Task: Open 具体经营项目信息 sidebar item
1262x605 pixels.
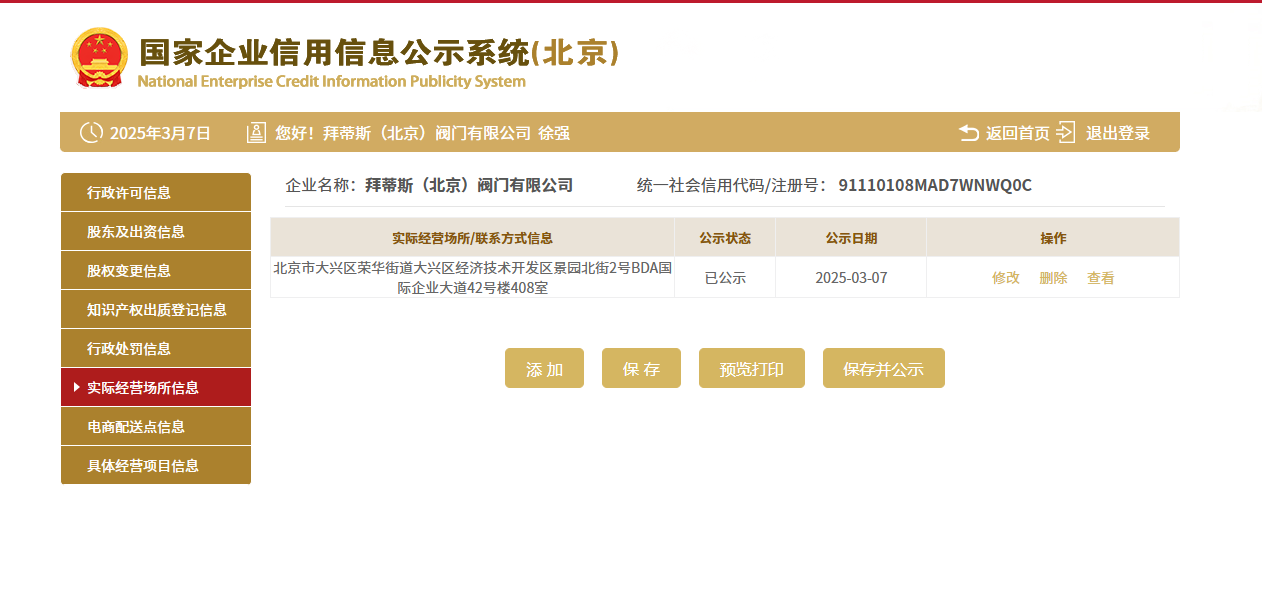Action: 156,465
